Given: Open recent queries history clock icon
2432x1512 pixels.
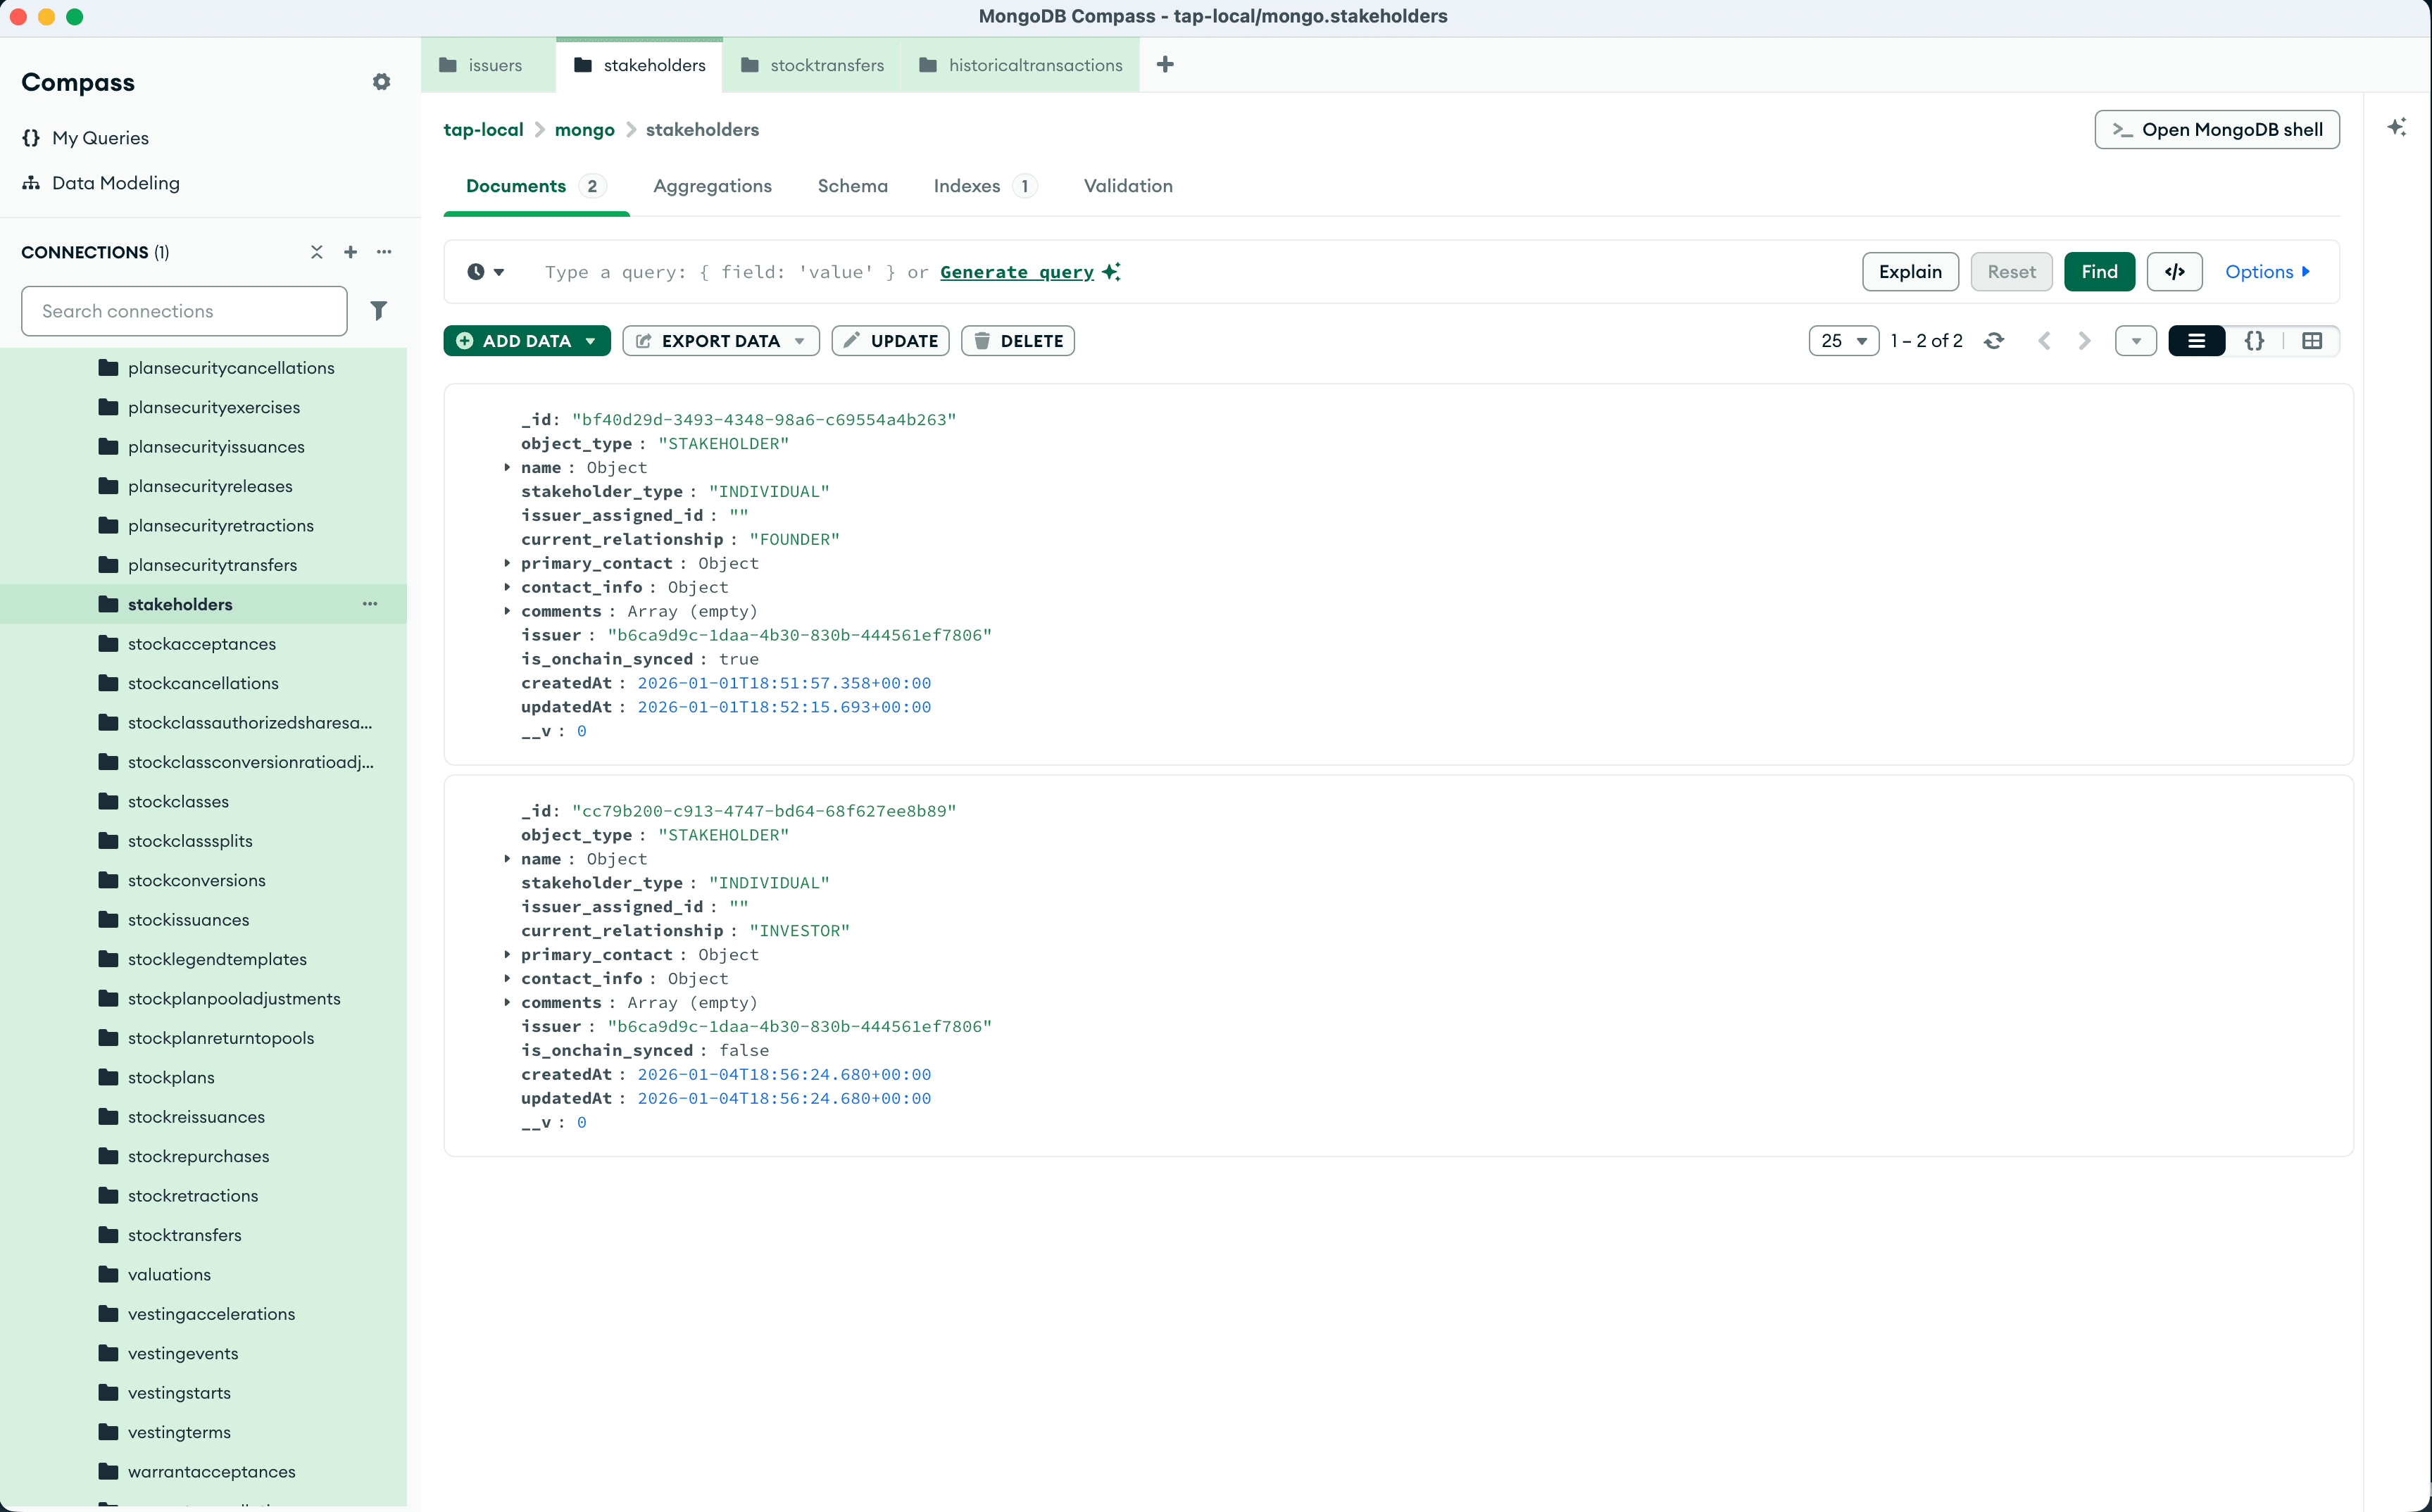Looking at the screenshot, I should click(x=485, y=272).
